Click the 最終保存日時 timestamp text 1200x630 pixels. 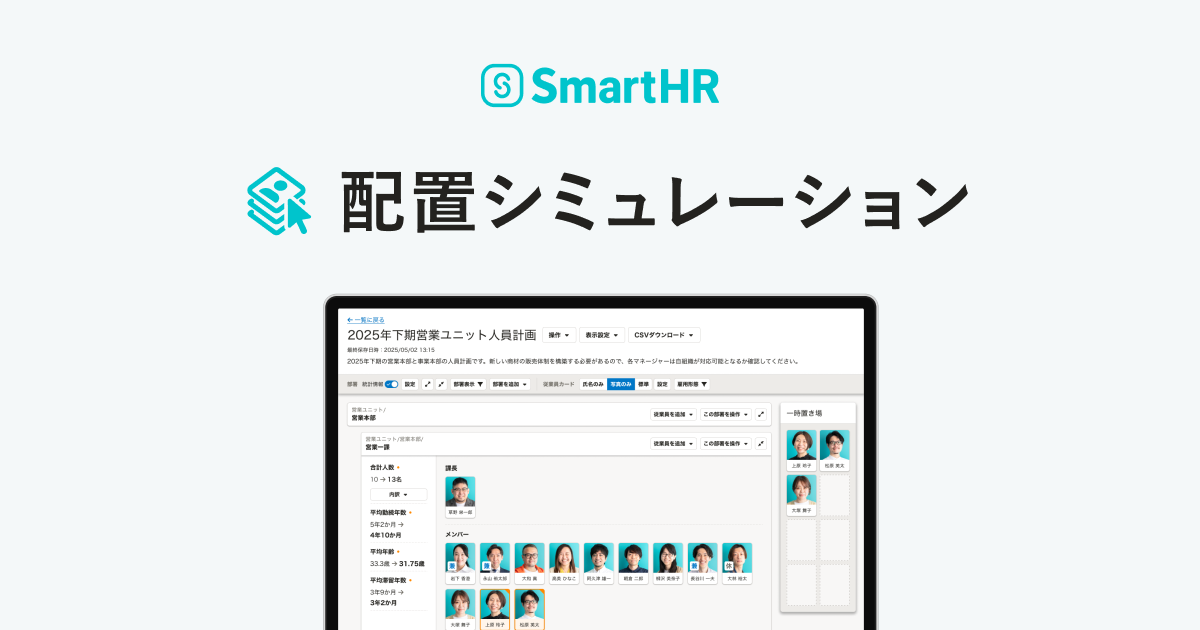coord(391,350)
